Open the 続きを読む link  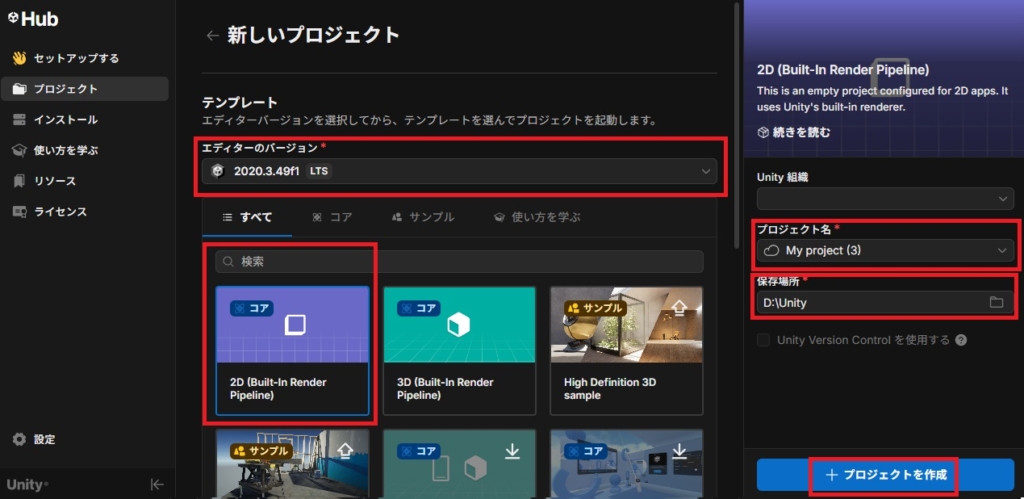coord(794,132)
